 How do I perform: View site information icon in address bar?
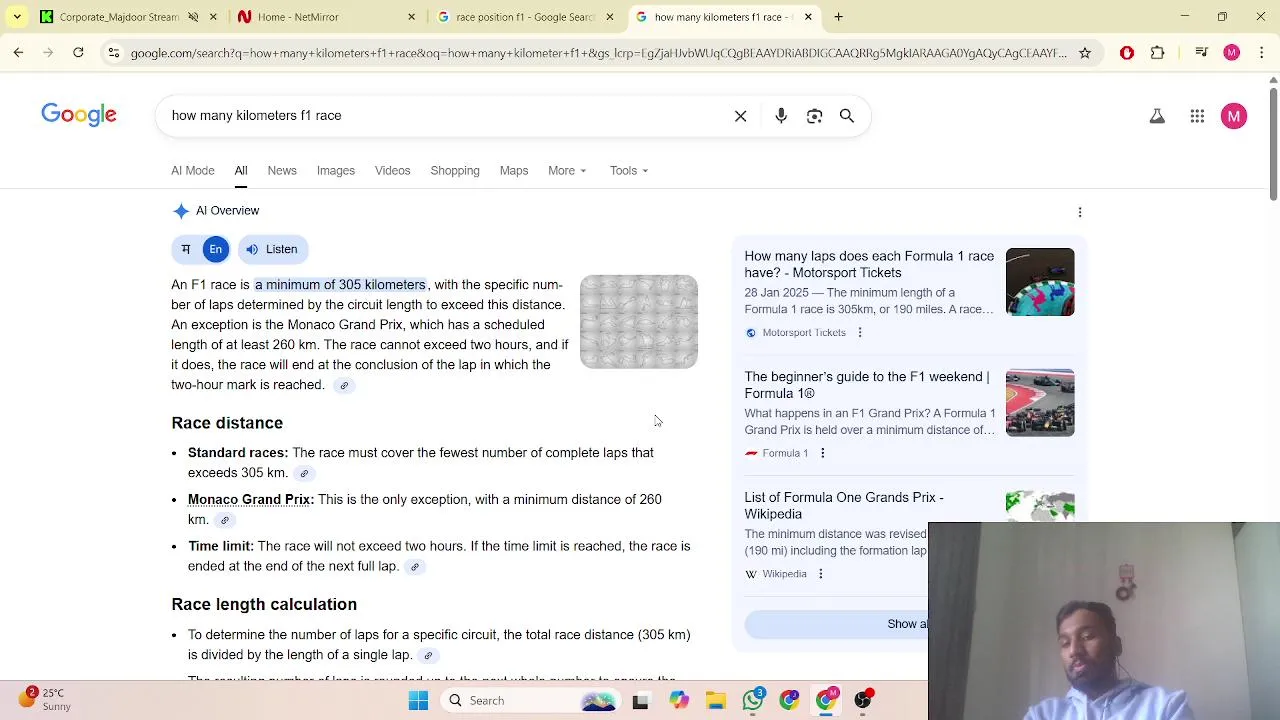click(114, 53)
